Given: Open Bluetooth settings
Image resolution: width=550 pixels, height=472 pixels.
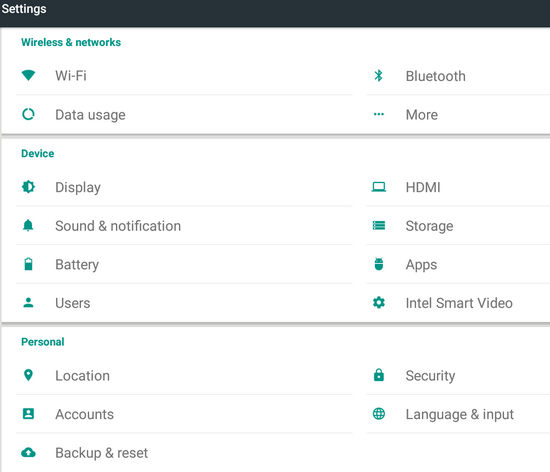Looking at the screenshot, I should [x=458, y=76].
